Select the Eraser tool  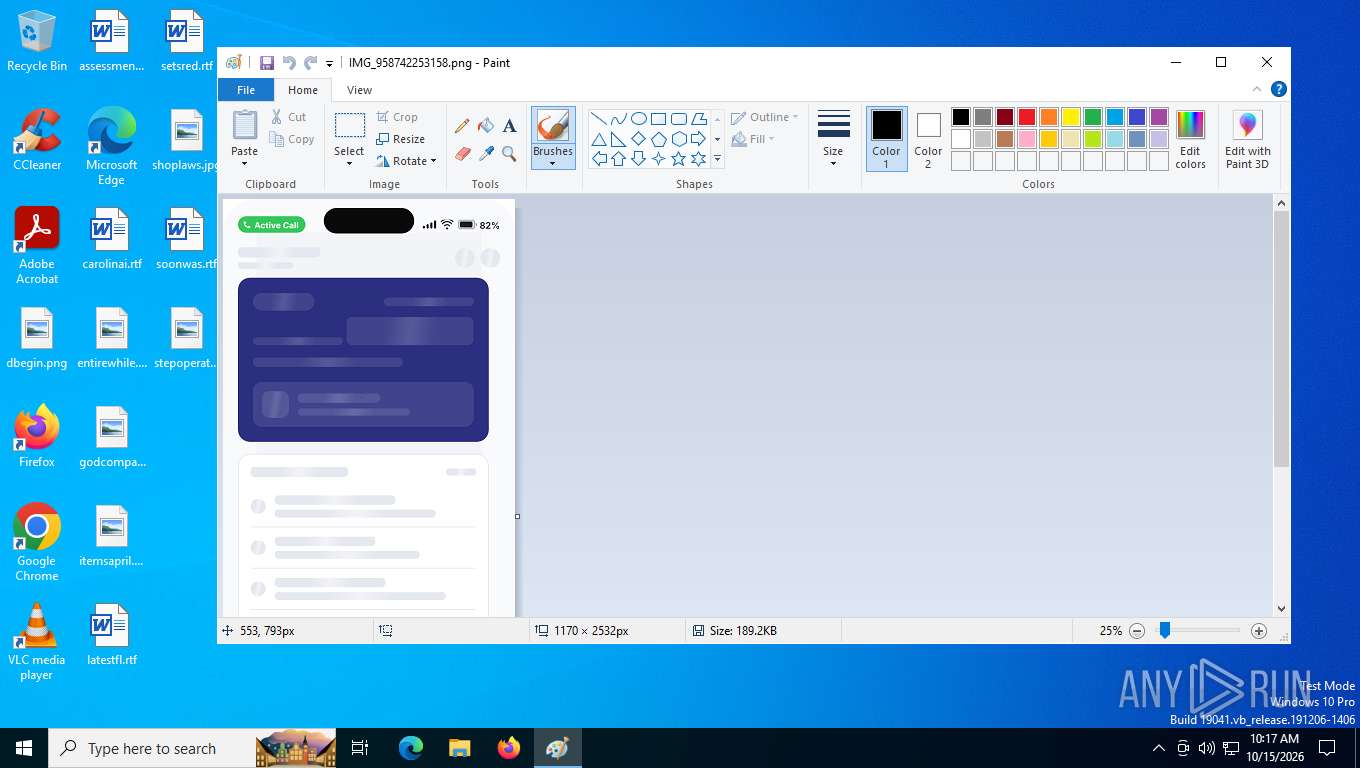pos(462,153)
